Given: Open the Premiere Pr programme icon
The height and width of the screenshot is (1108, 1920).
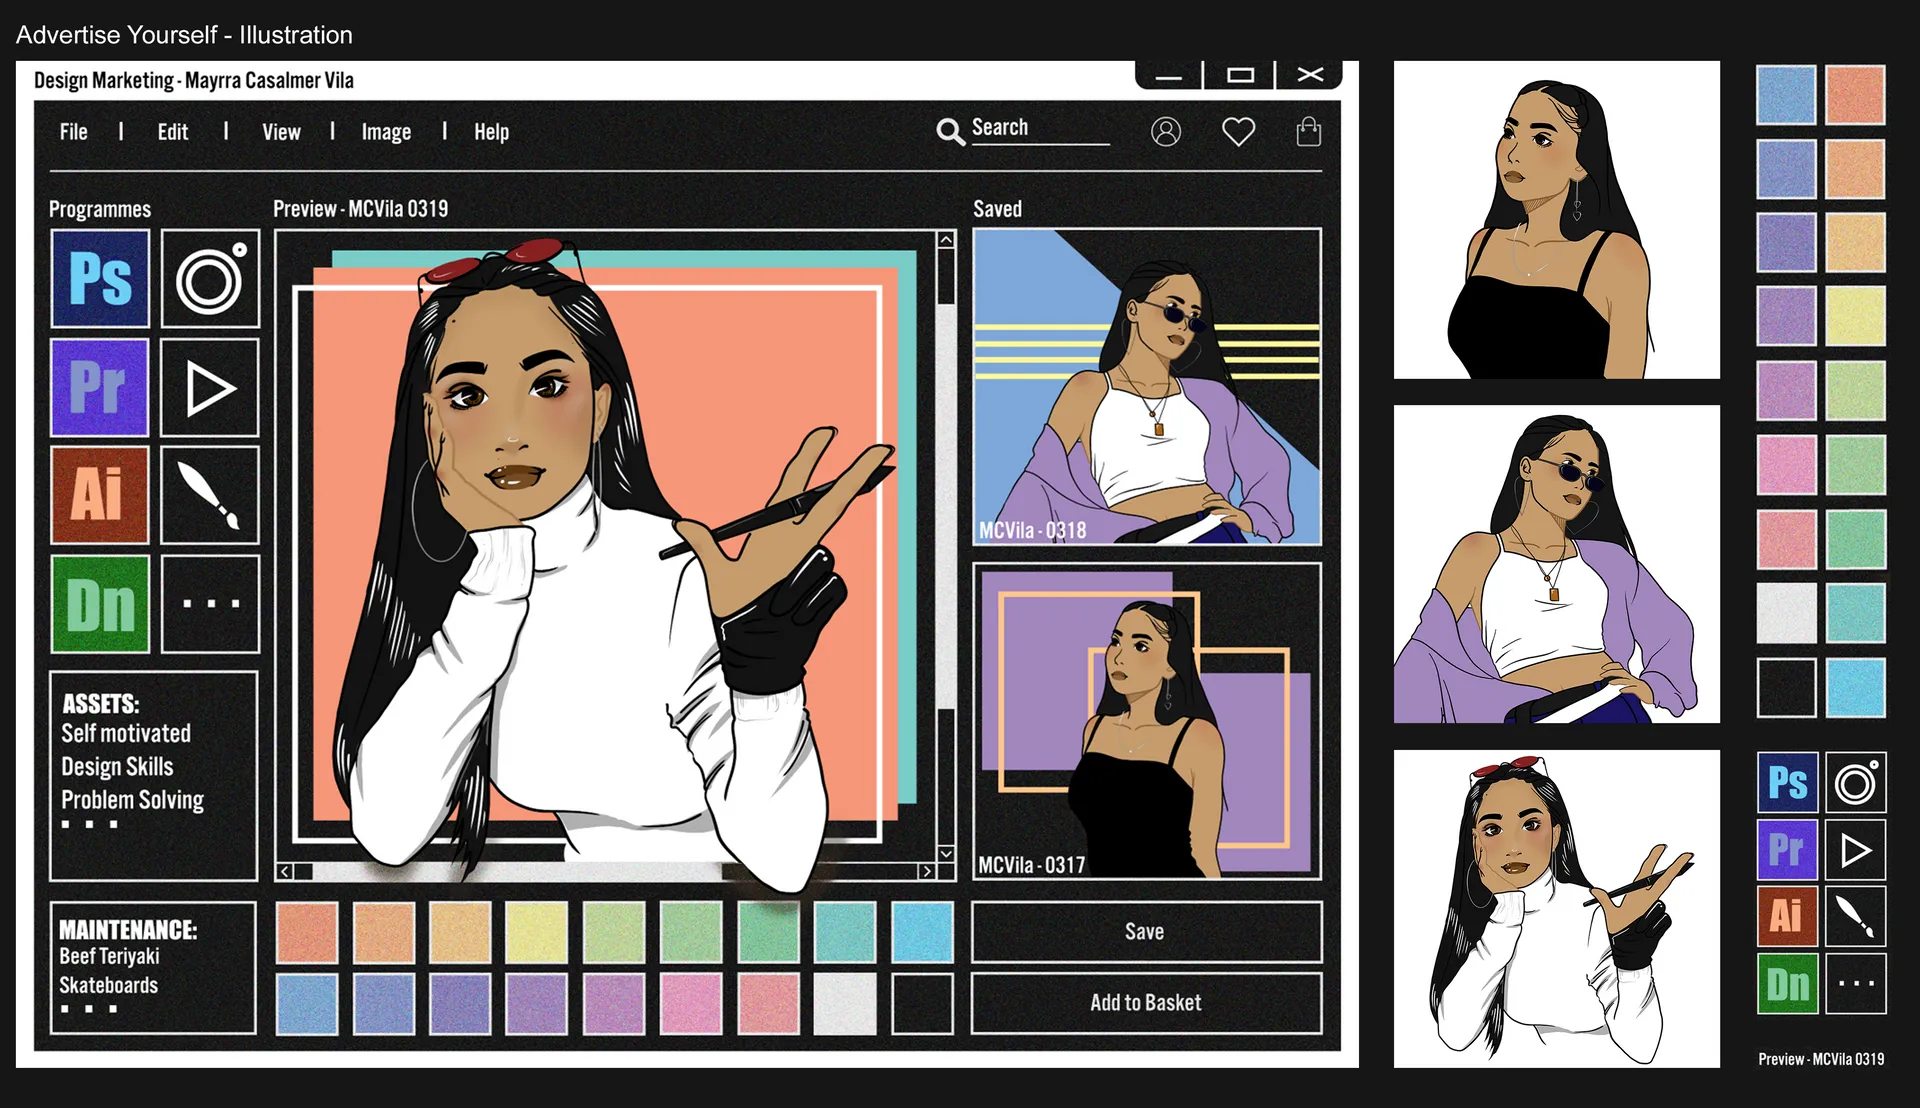Looking at the screenshot, I should click(100, 387).
